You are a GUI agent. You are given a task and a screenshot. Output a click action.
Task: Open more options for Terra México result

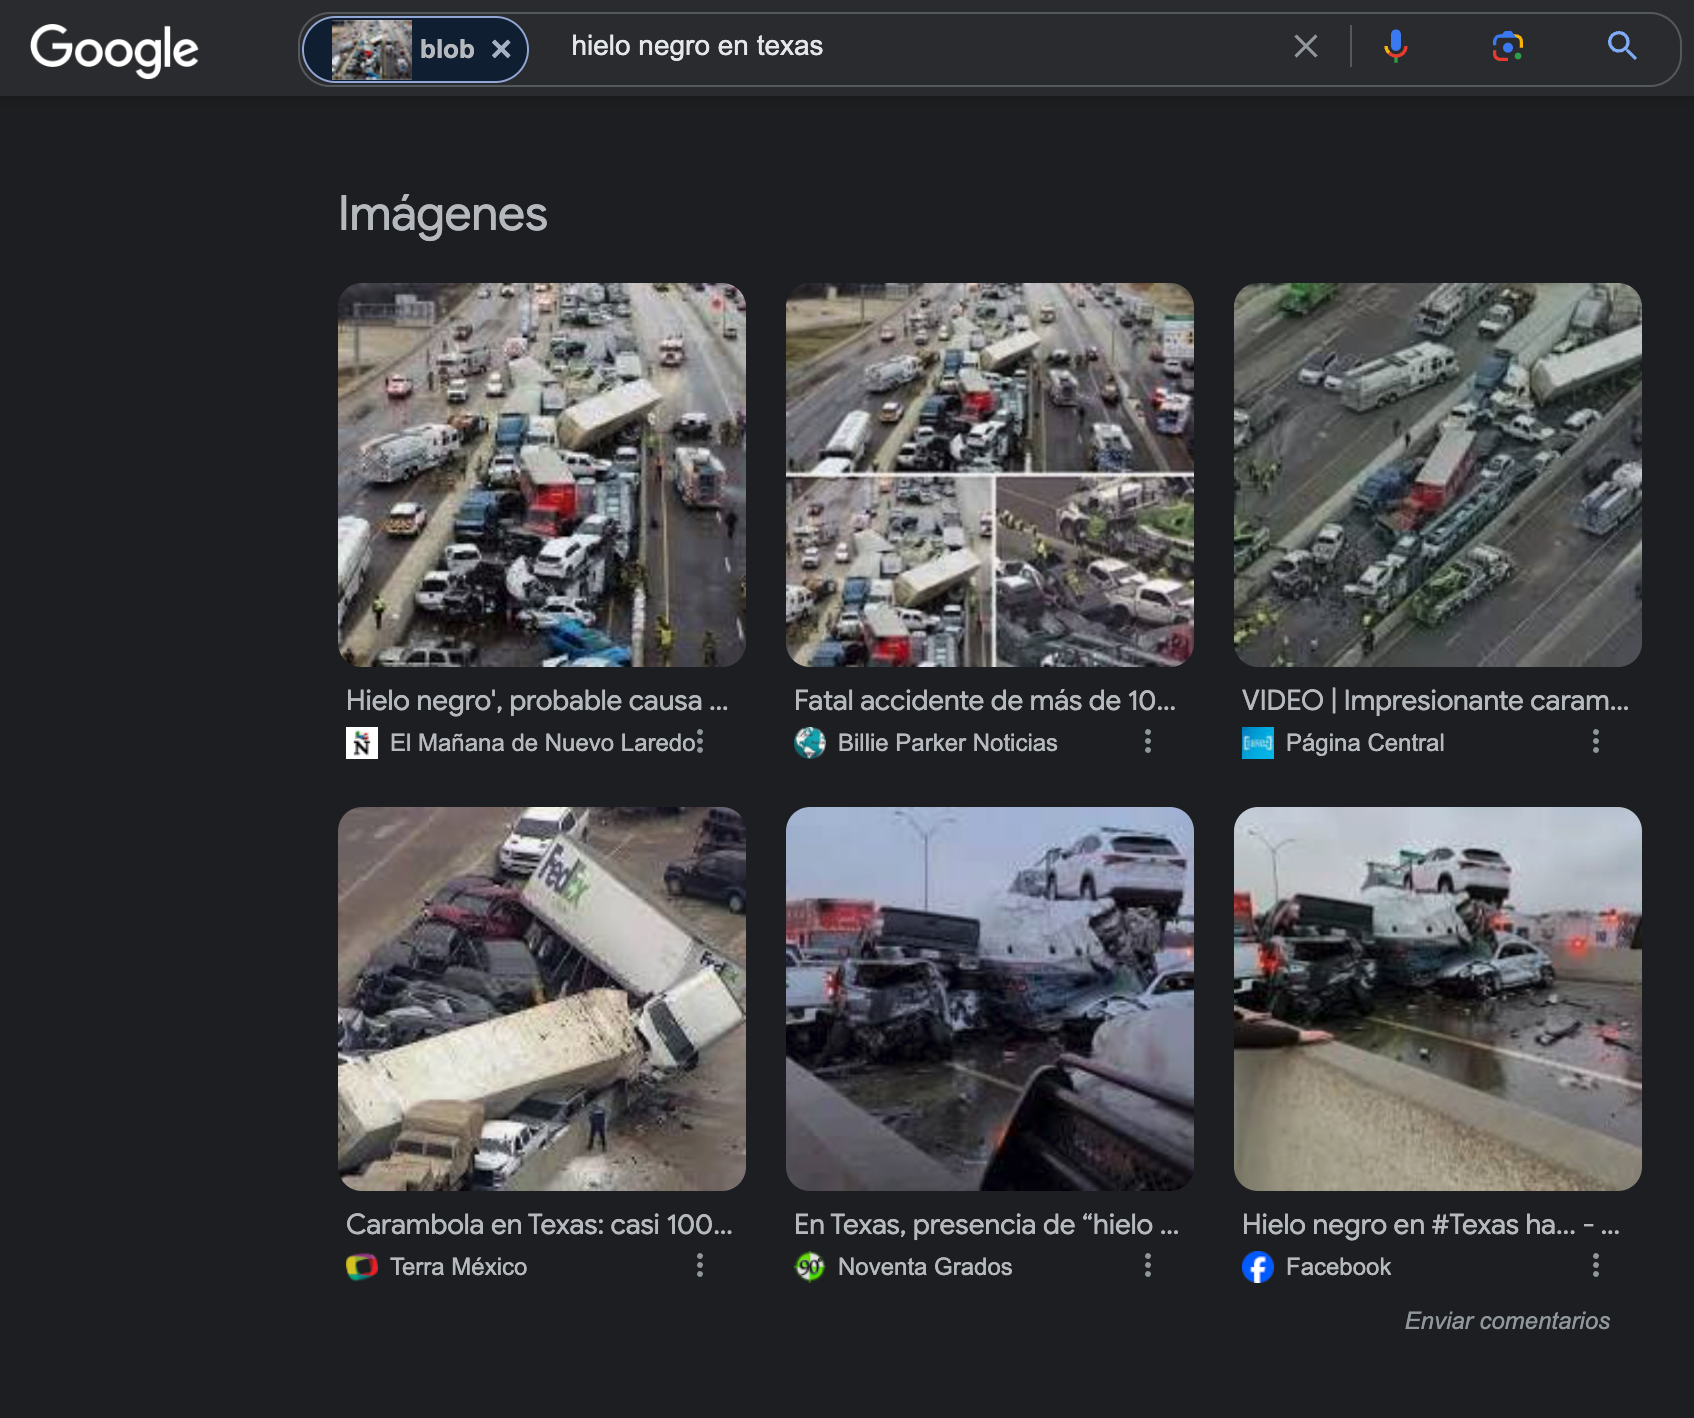tap(700, 1265)
